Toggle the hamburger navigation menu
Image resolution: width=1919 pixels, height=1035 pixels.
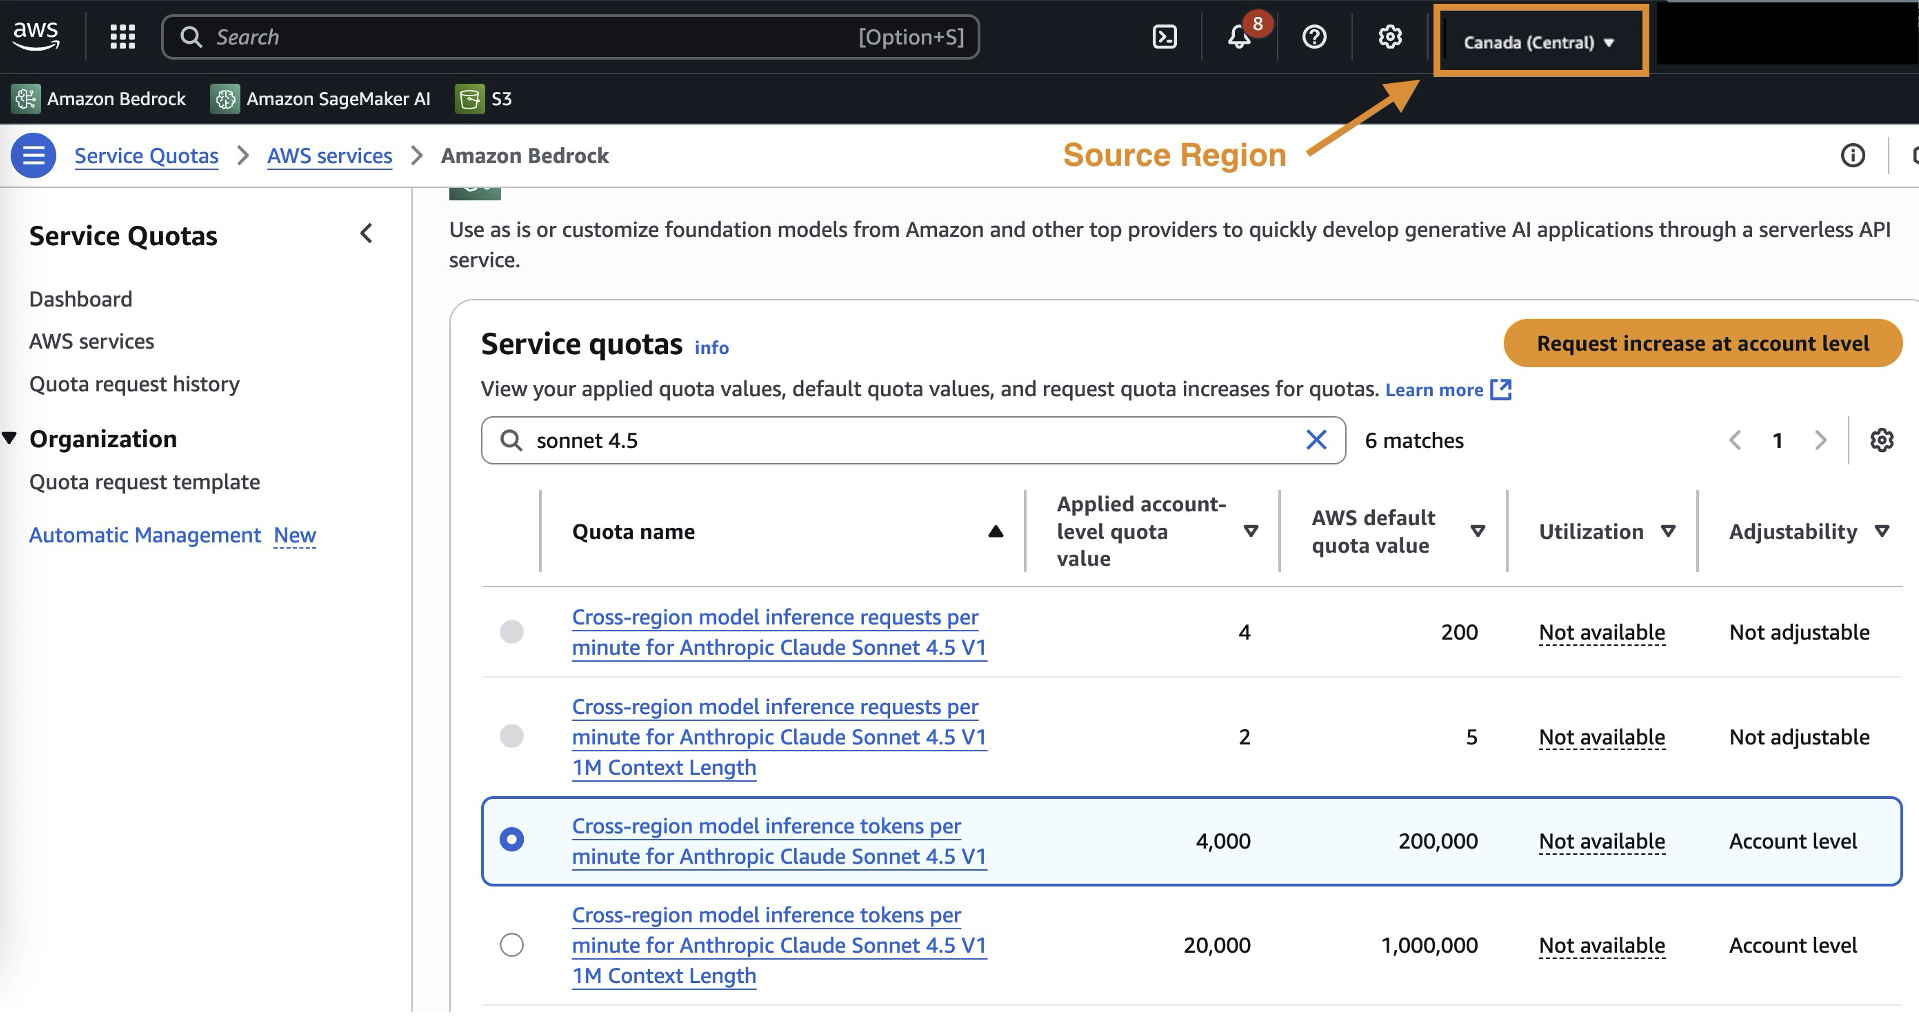(x=33, y=156)
